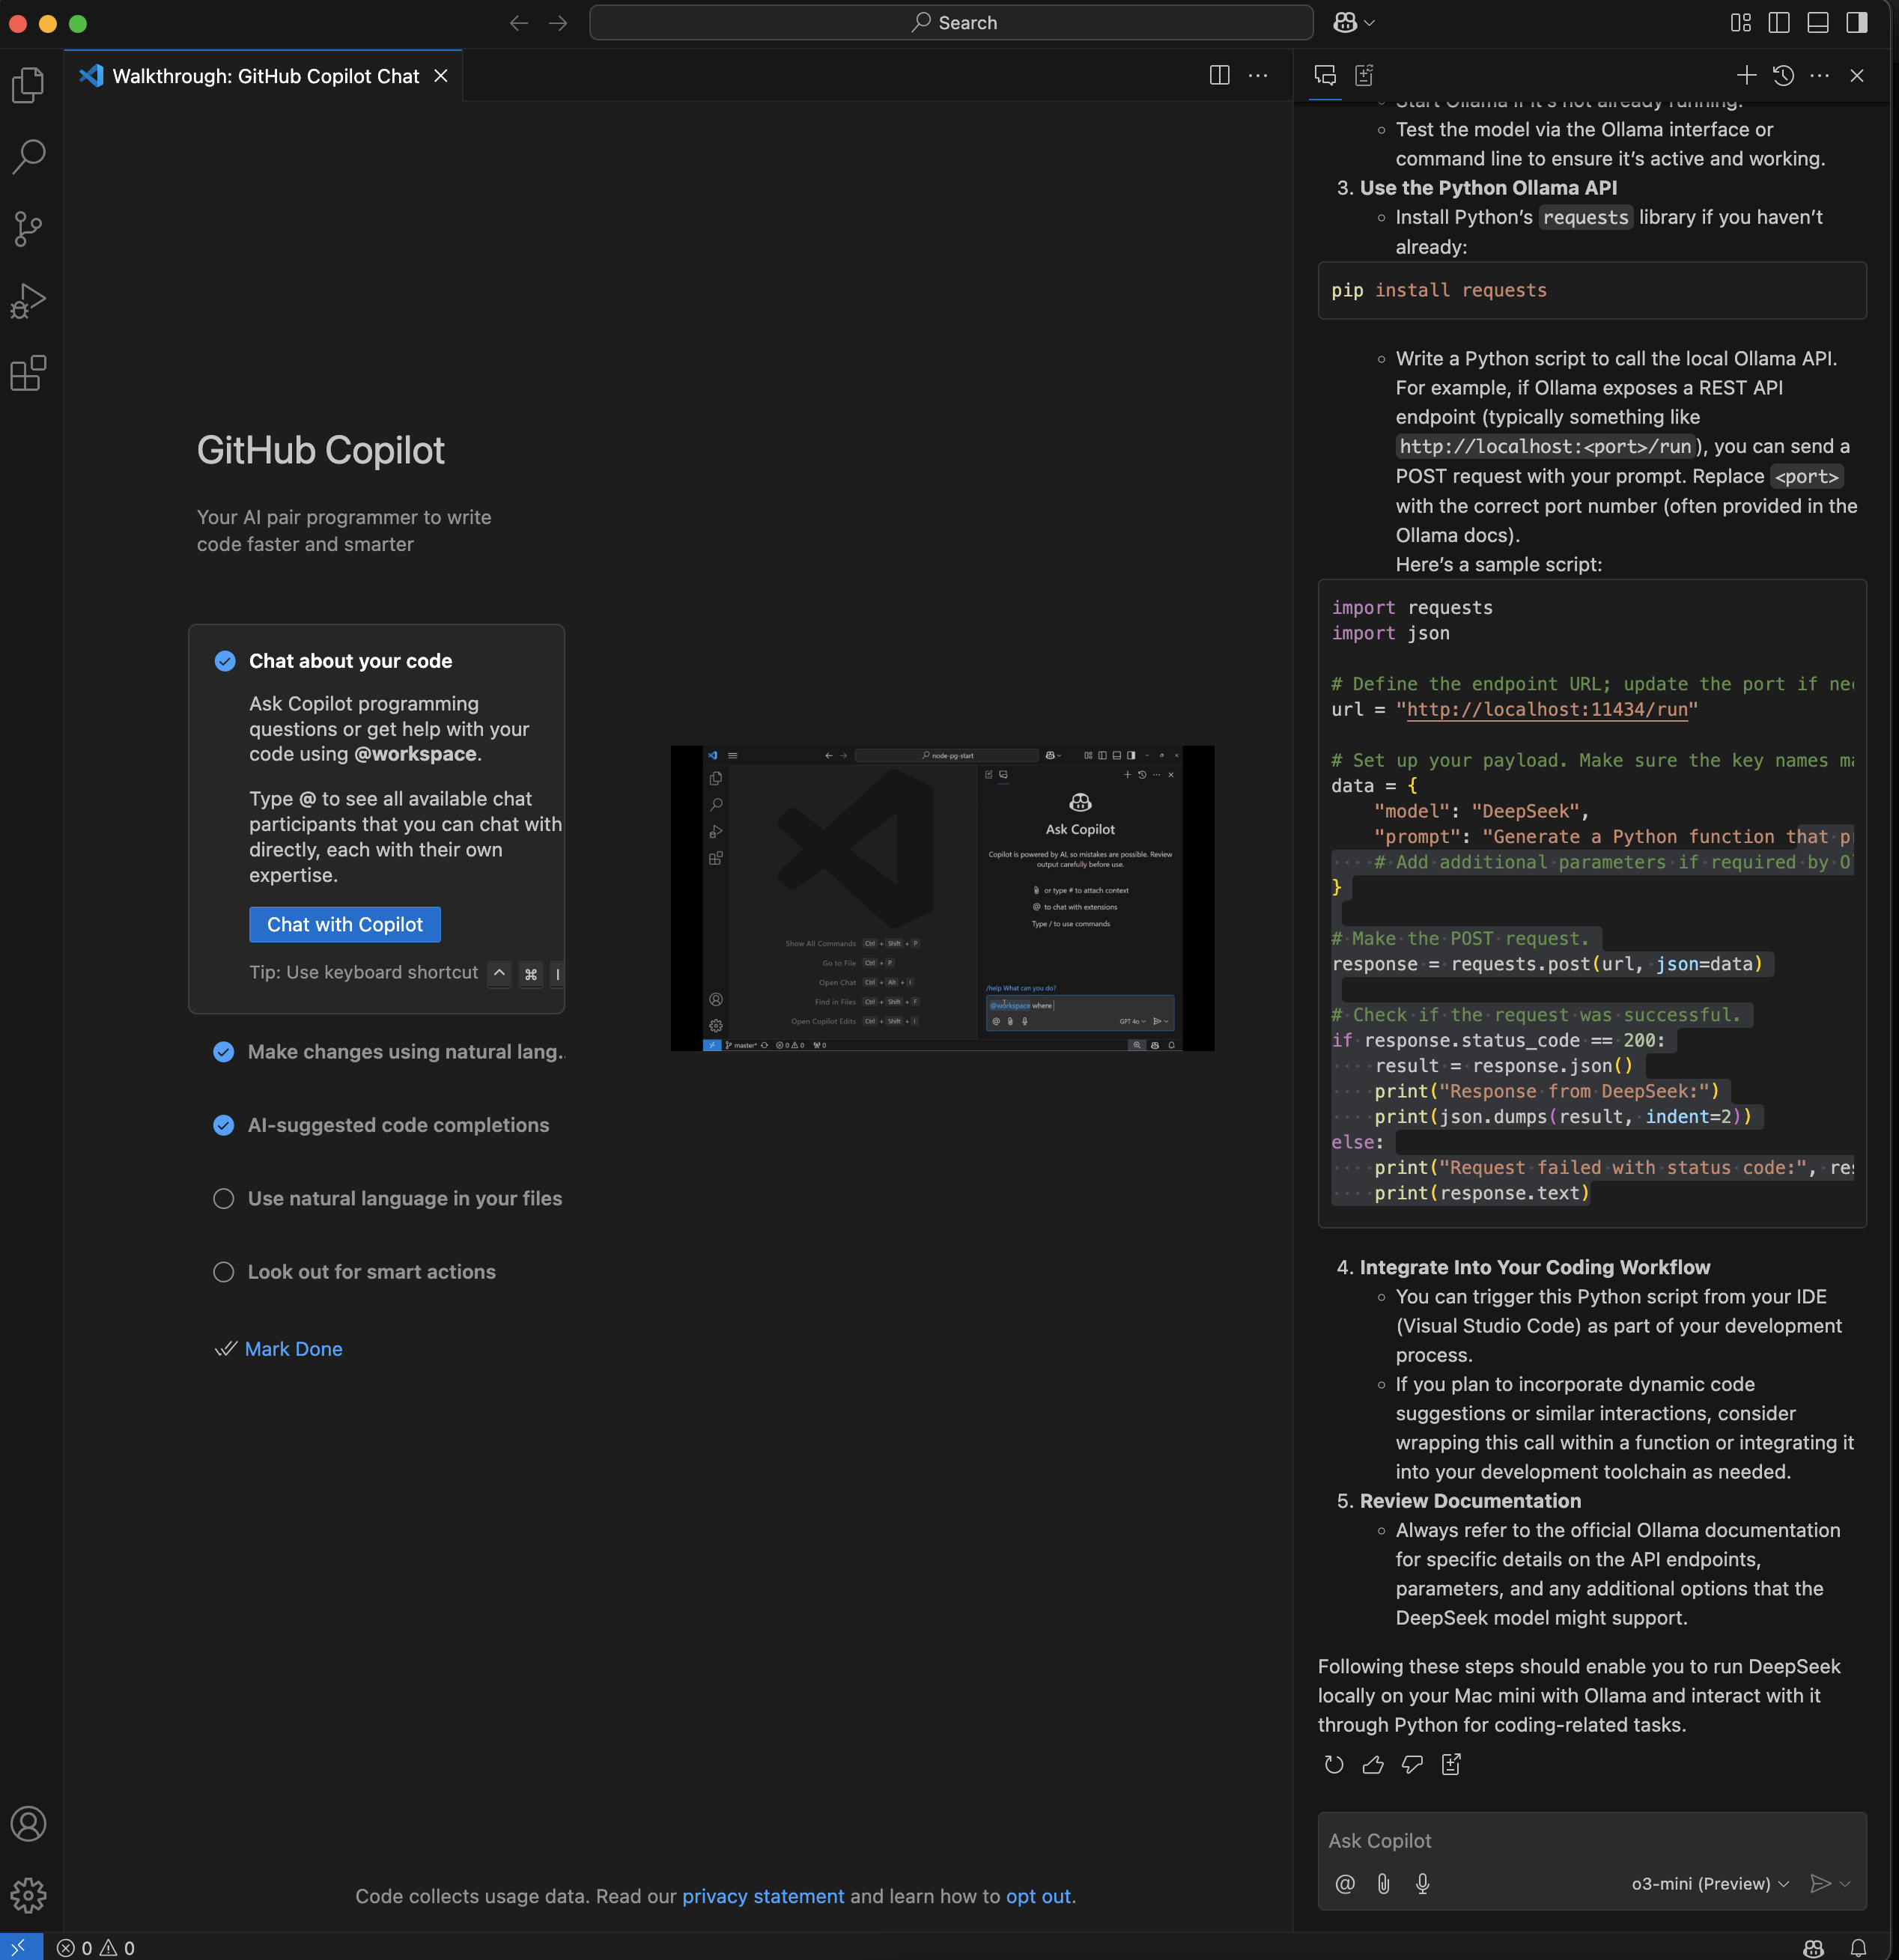Select the Walkthrough: GitHub Copilot Chat tab
The image size is (1899, 1960).
click(265, 76)
